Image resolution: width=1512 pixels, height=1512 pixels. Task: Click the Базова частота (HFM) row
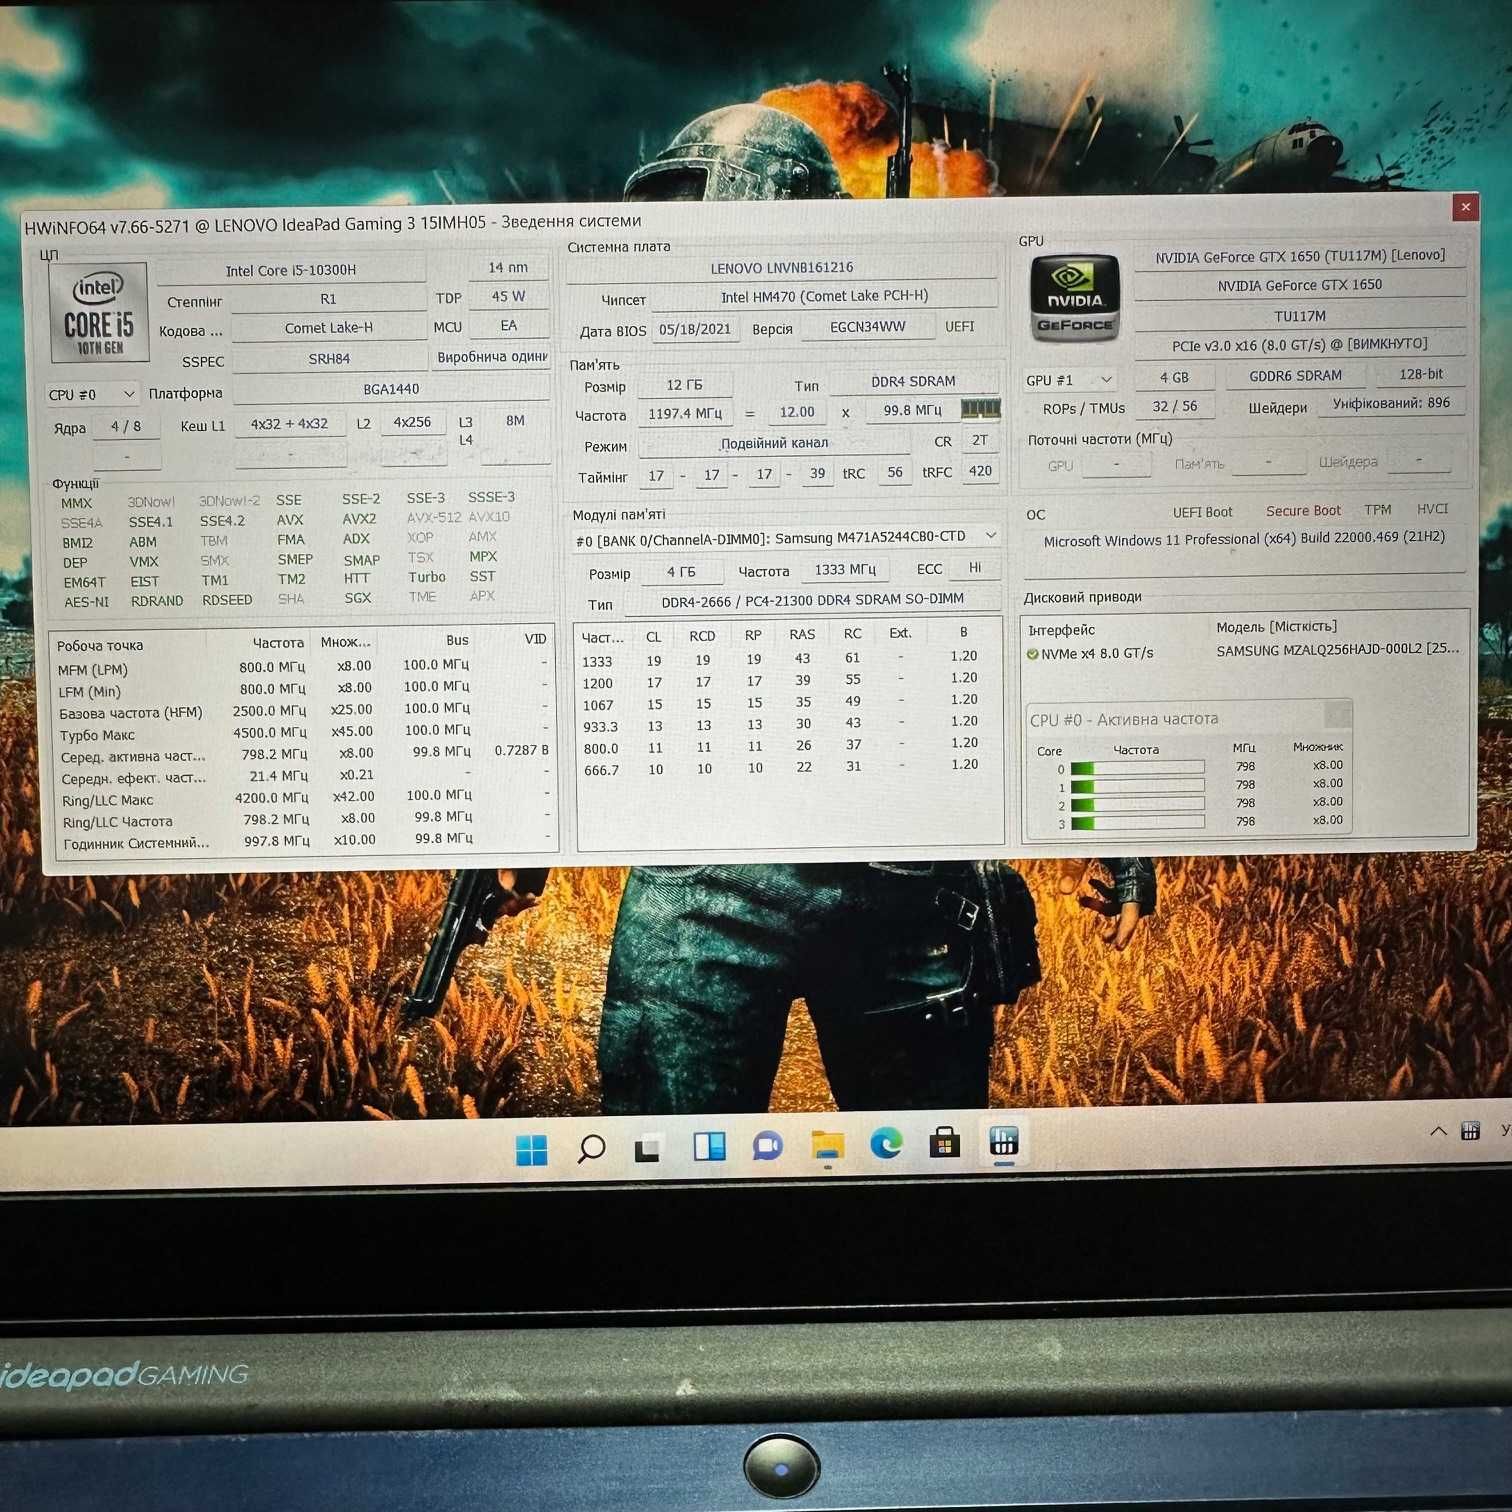click(x=303, y=711)
